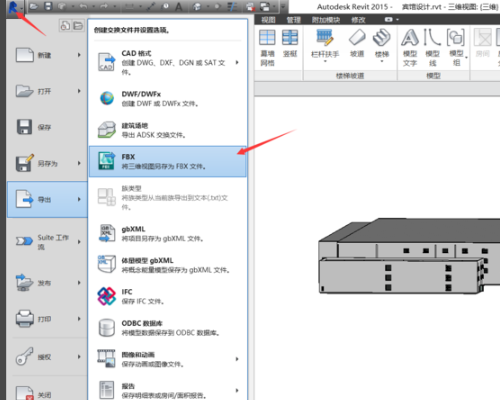Image resolution: width=500 pixels, height=400 pixels.
Task: Click the Open folder icon in quick access toolbar
Action: 34,6
